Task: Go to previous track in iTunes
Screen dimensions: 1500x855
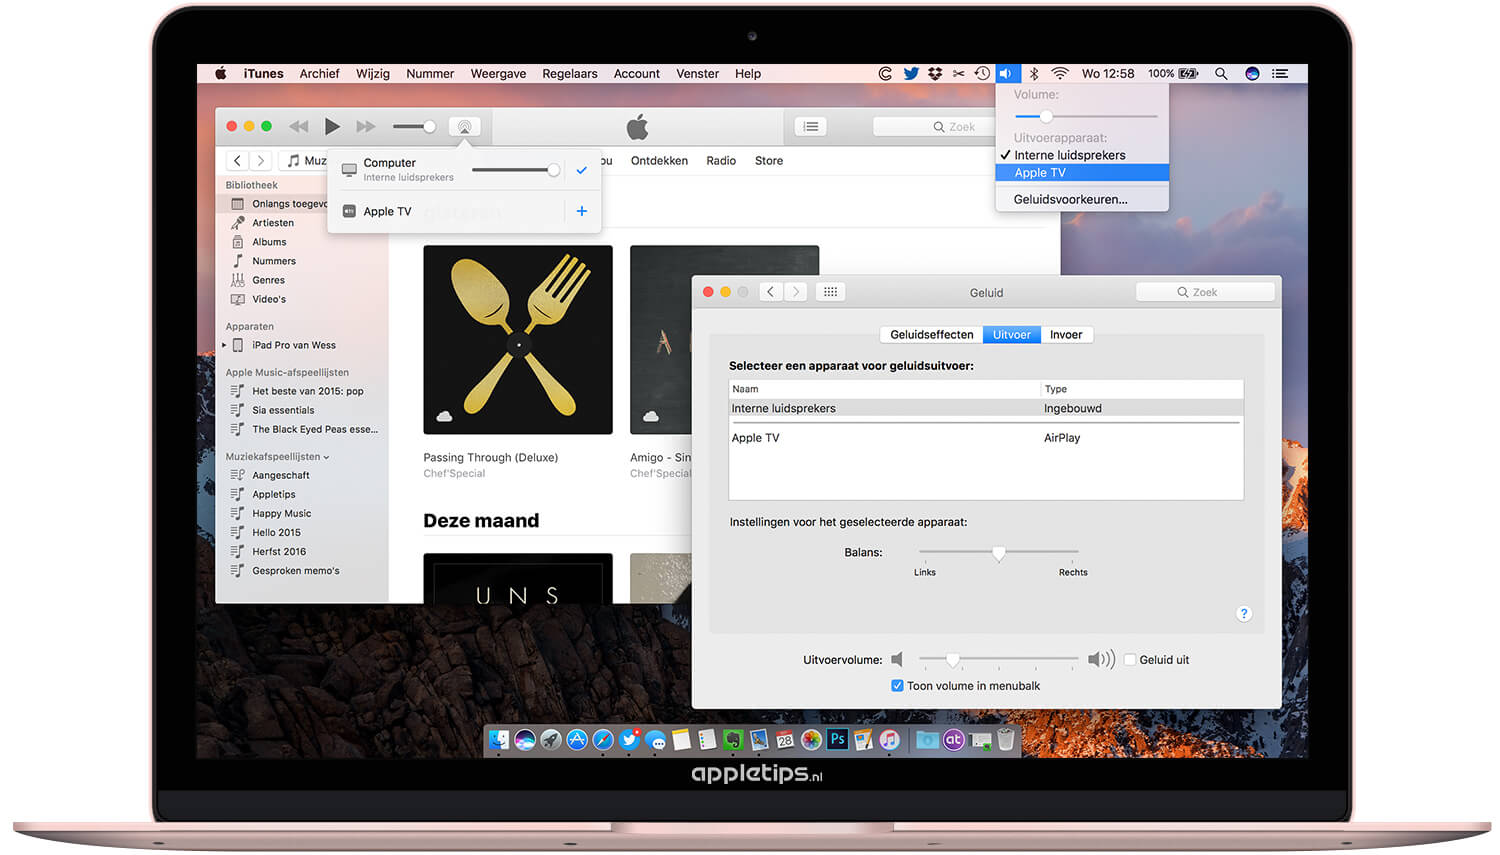Action: pyautogui.click(x=298, y=126)
